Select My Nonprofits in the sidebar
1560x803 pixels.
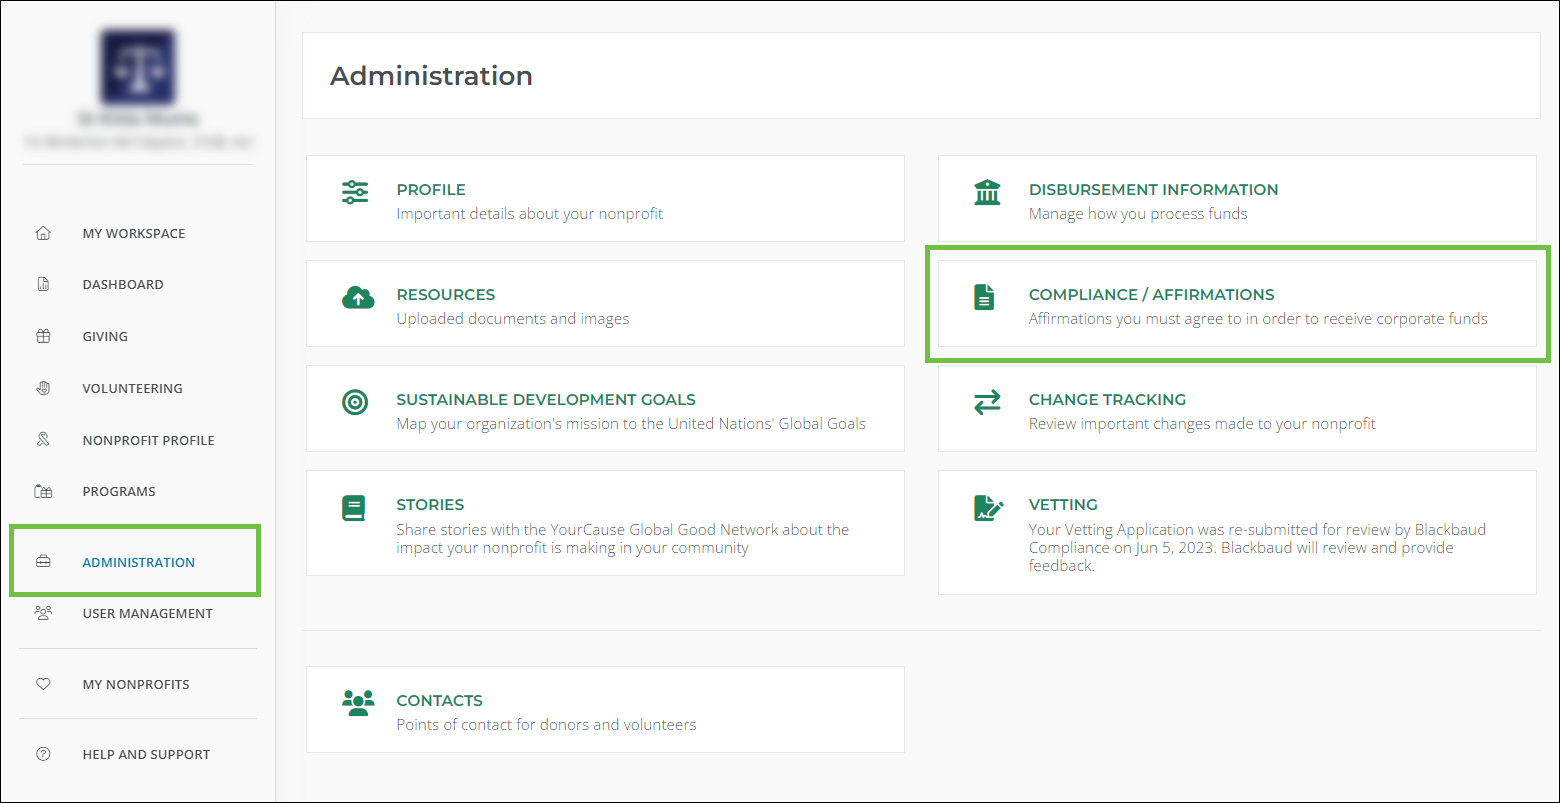click(135, 684)
